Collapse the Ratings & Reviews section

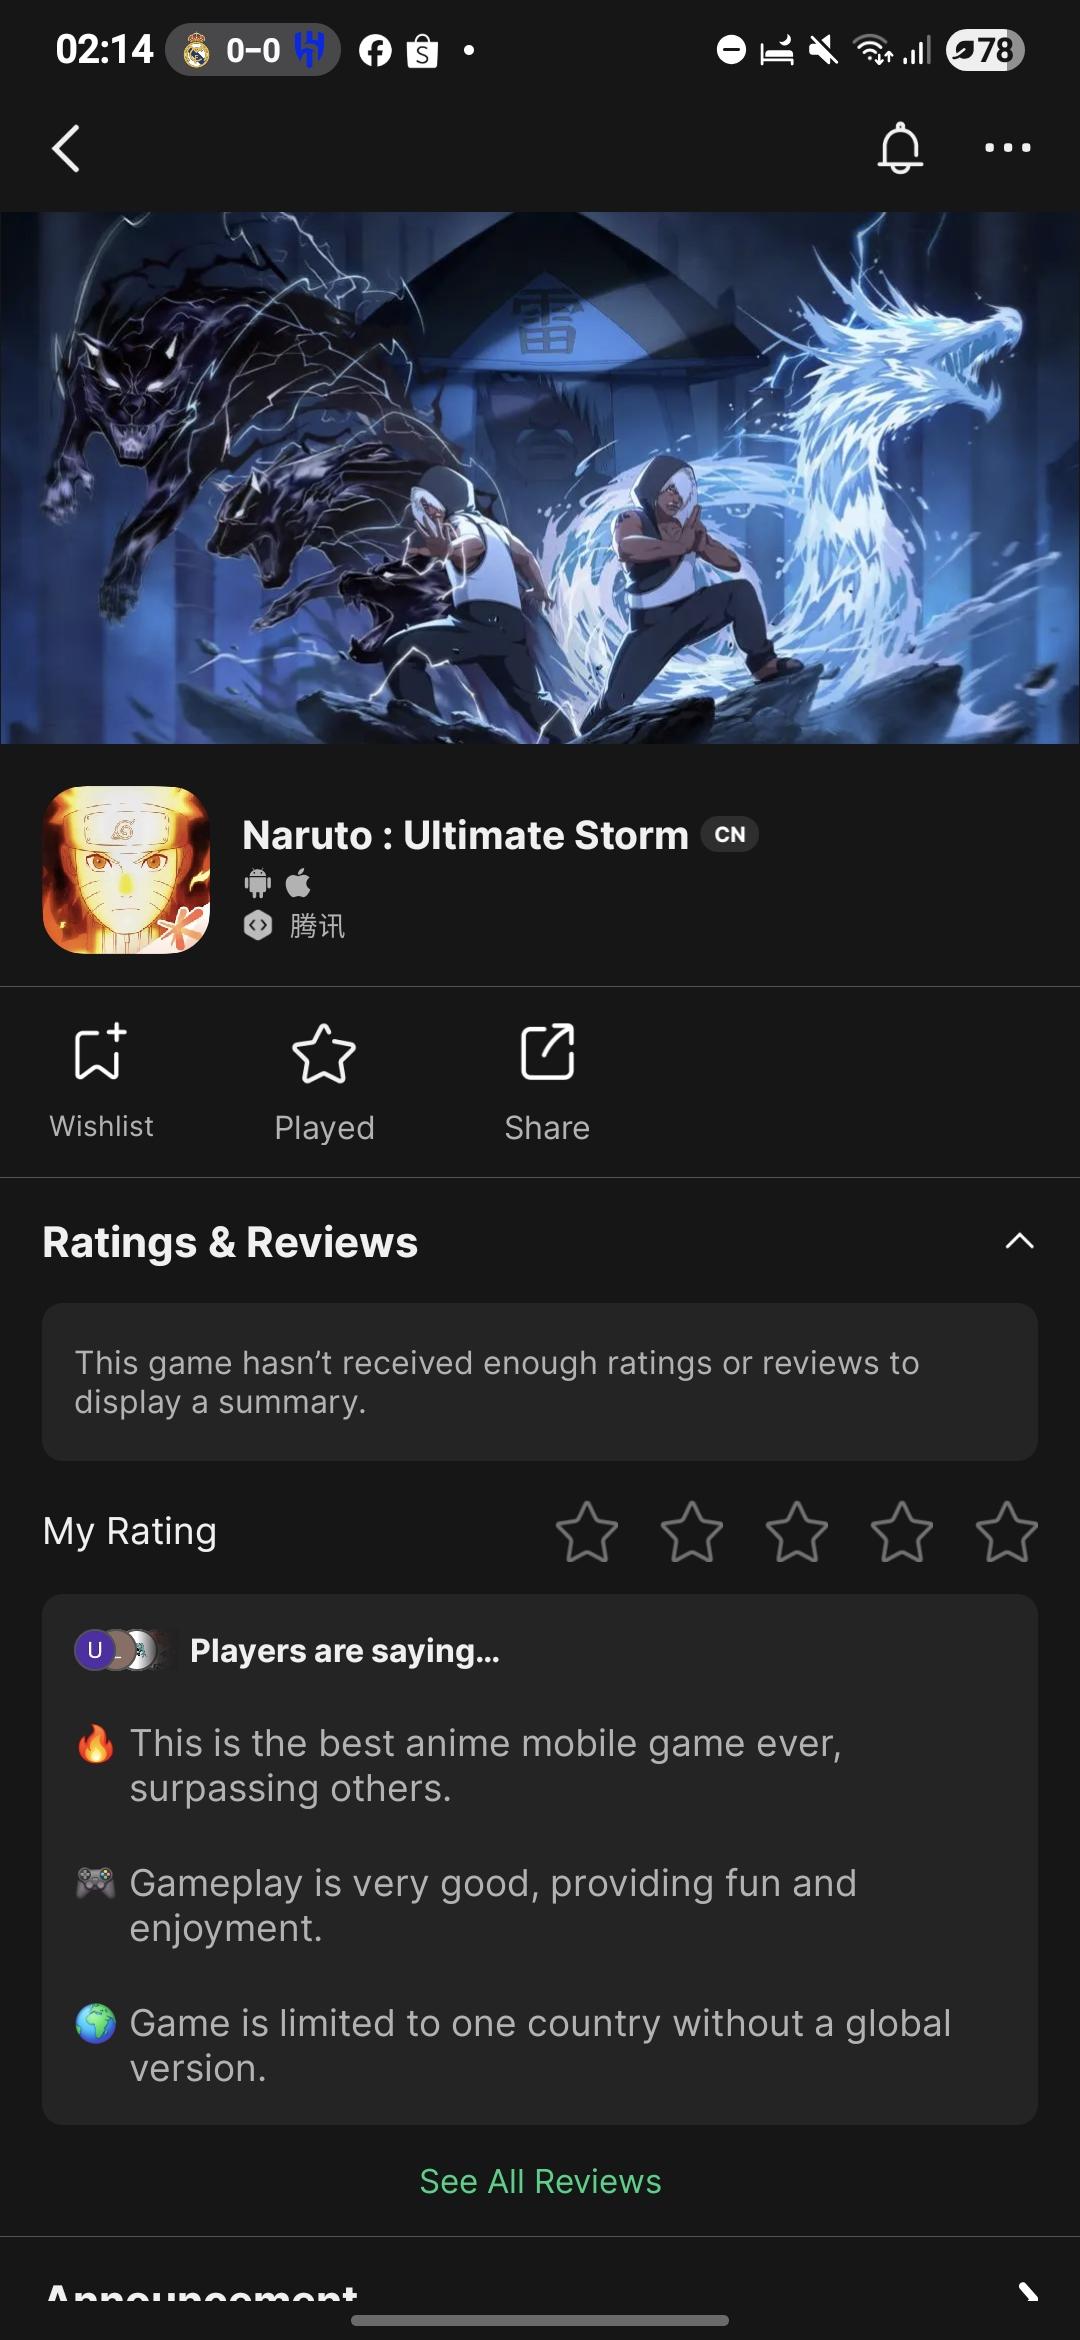(x=1019, y=1241)
